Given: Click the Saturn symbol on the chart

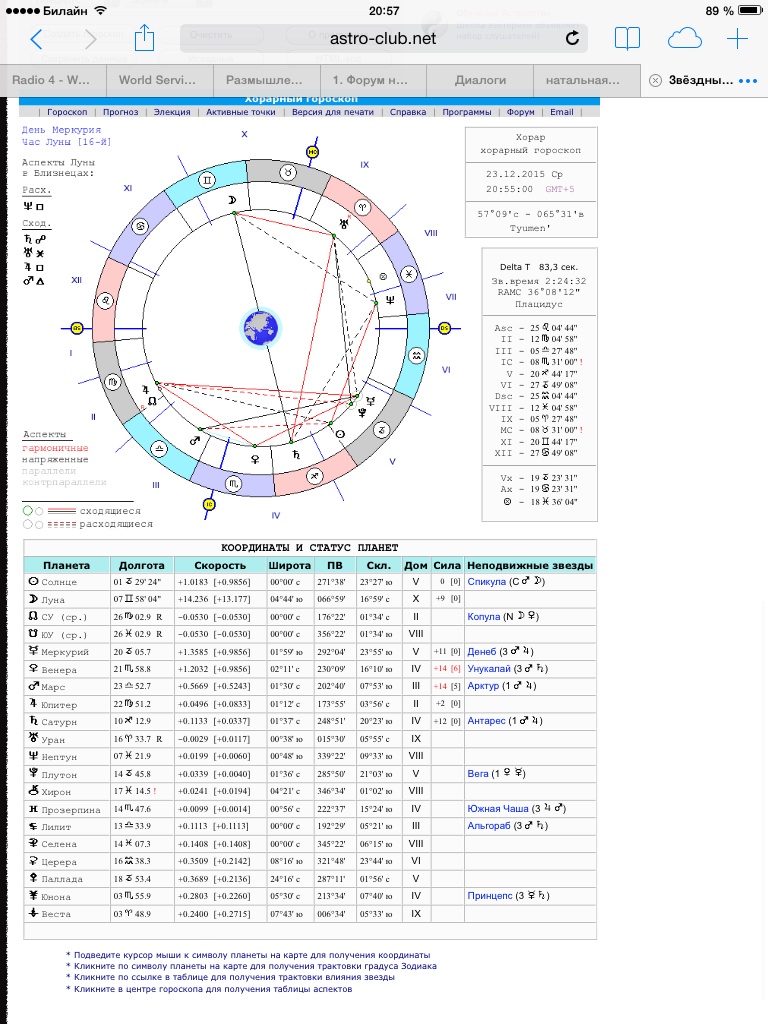Looking at the screenshot, I should click(x=296, y=454).
